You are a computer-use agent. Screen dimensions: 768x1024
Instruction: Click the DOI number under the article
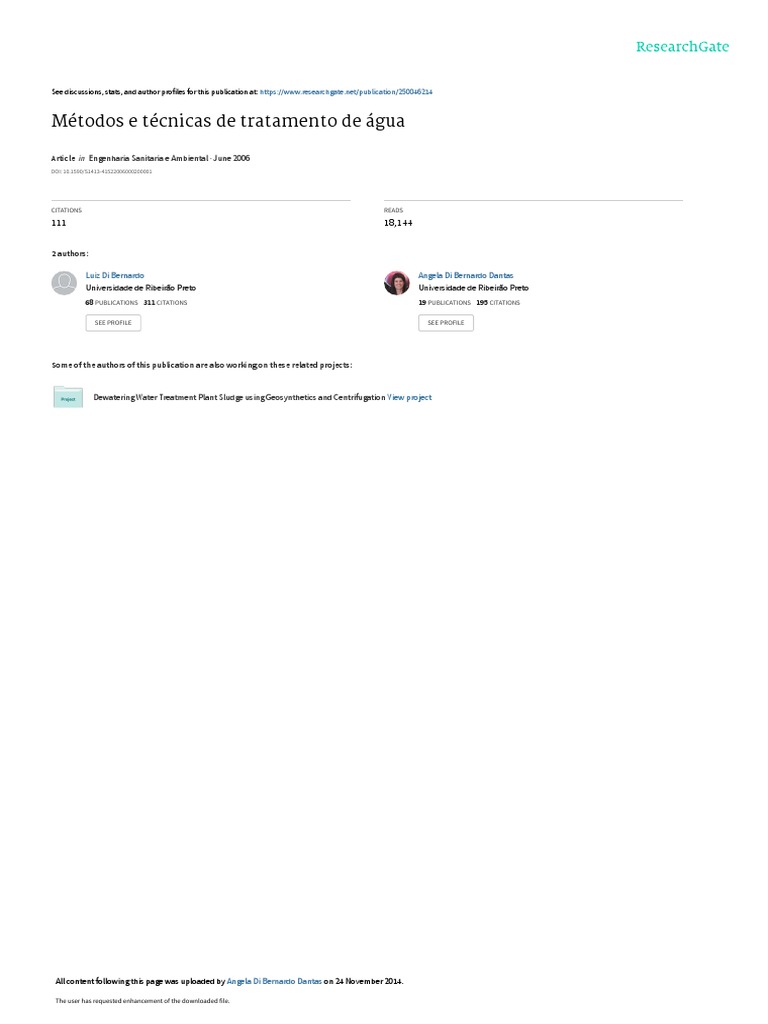(x=102, y=172)
